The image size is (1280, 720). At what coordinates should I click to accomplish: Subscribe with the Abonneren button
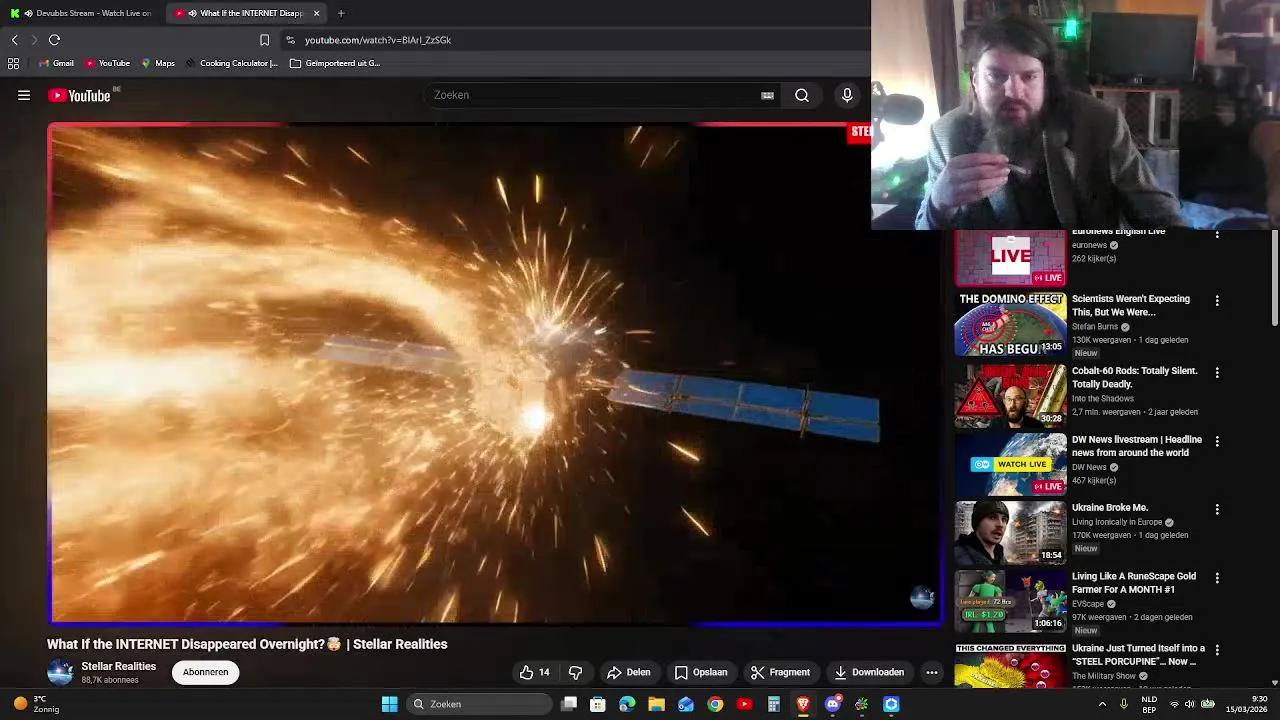(205, 672)
